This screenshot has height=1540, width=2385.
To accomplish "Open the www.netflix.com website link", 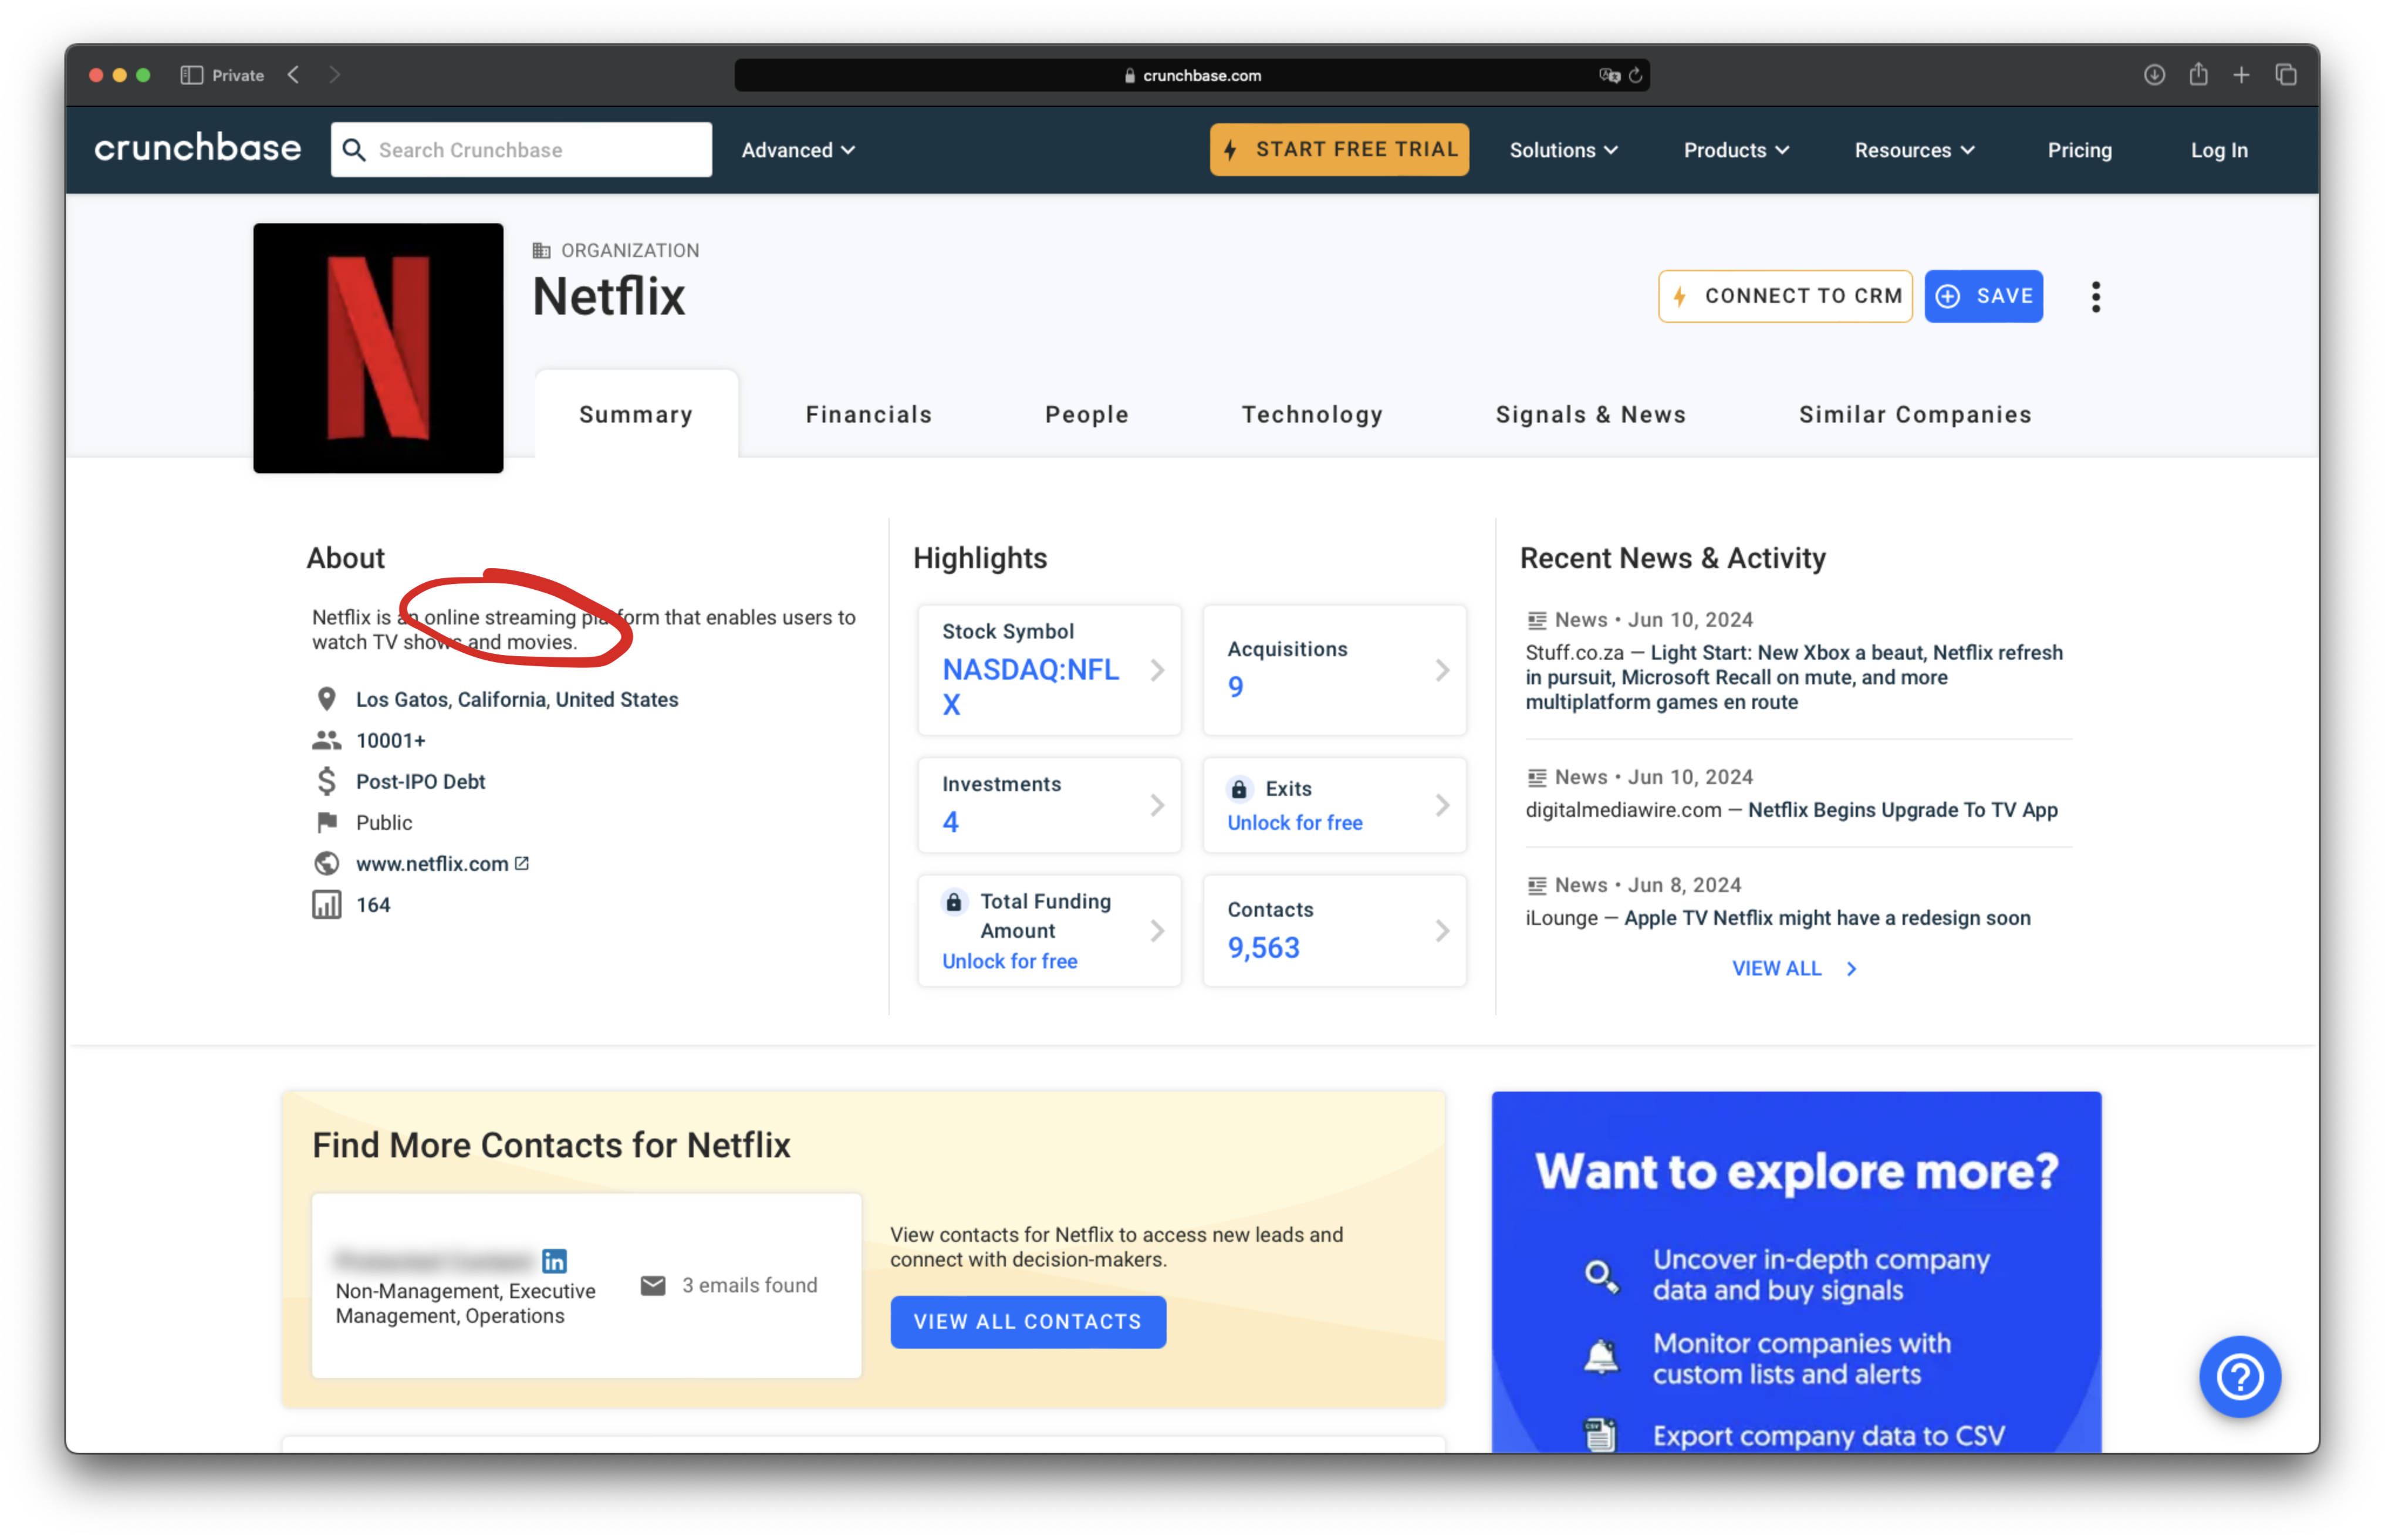I will (432, 863).
